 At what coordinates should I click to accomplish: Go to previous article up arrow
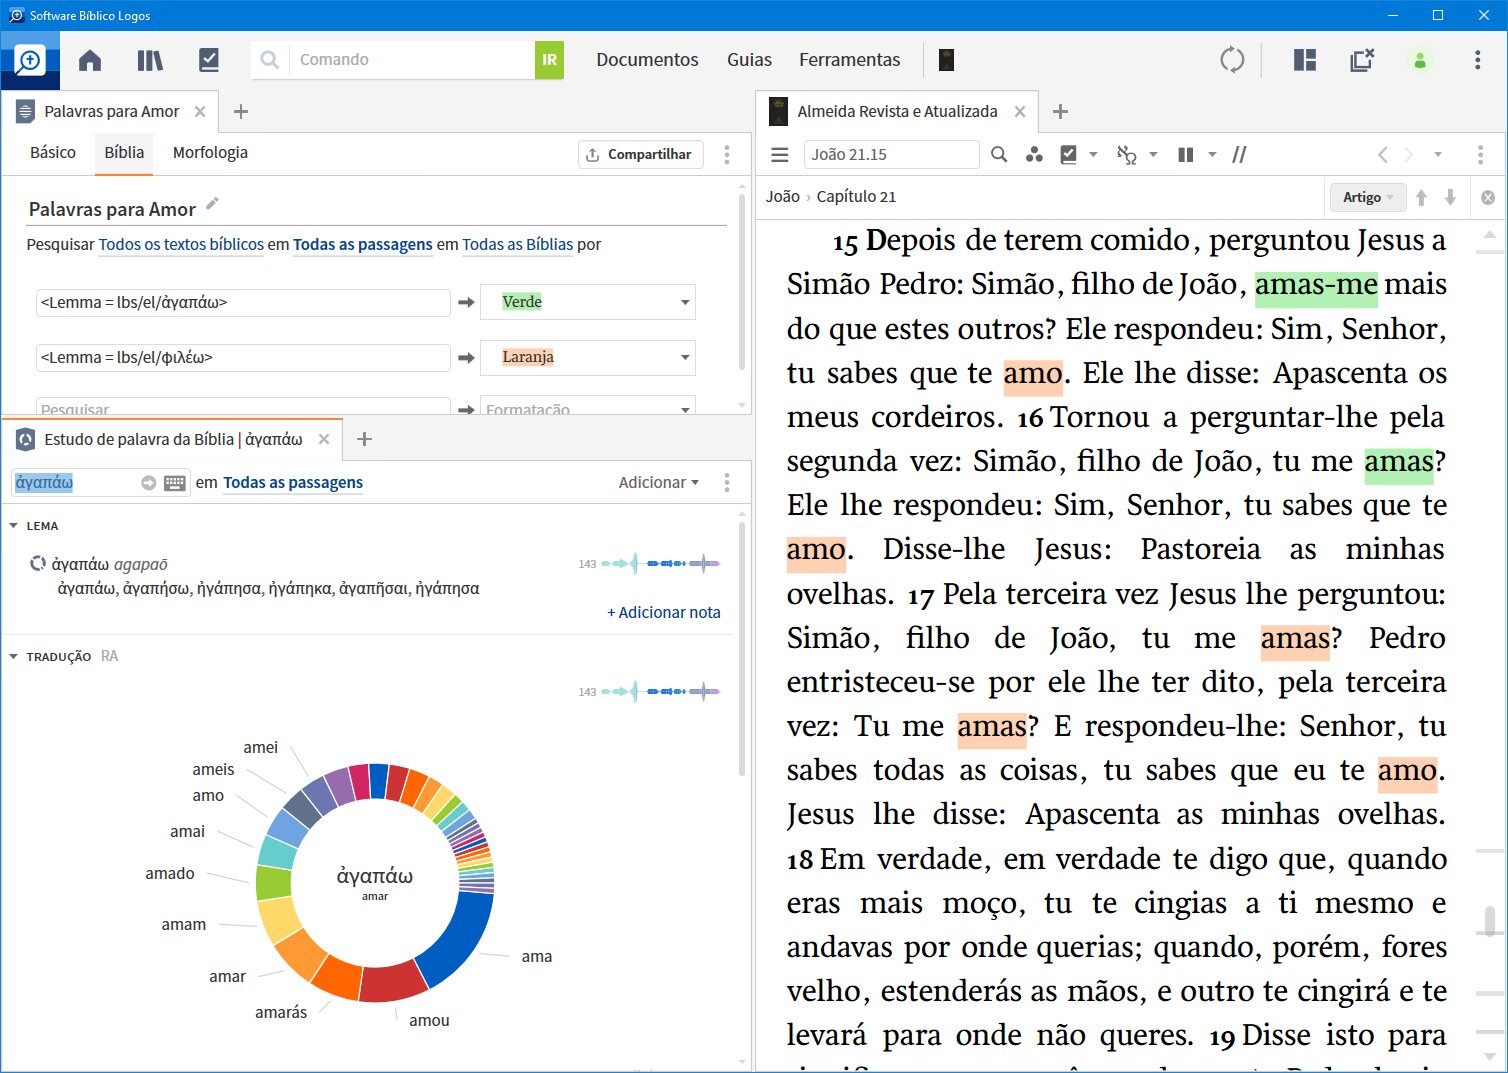(1421, 197)
